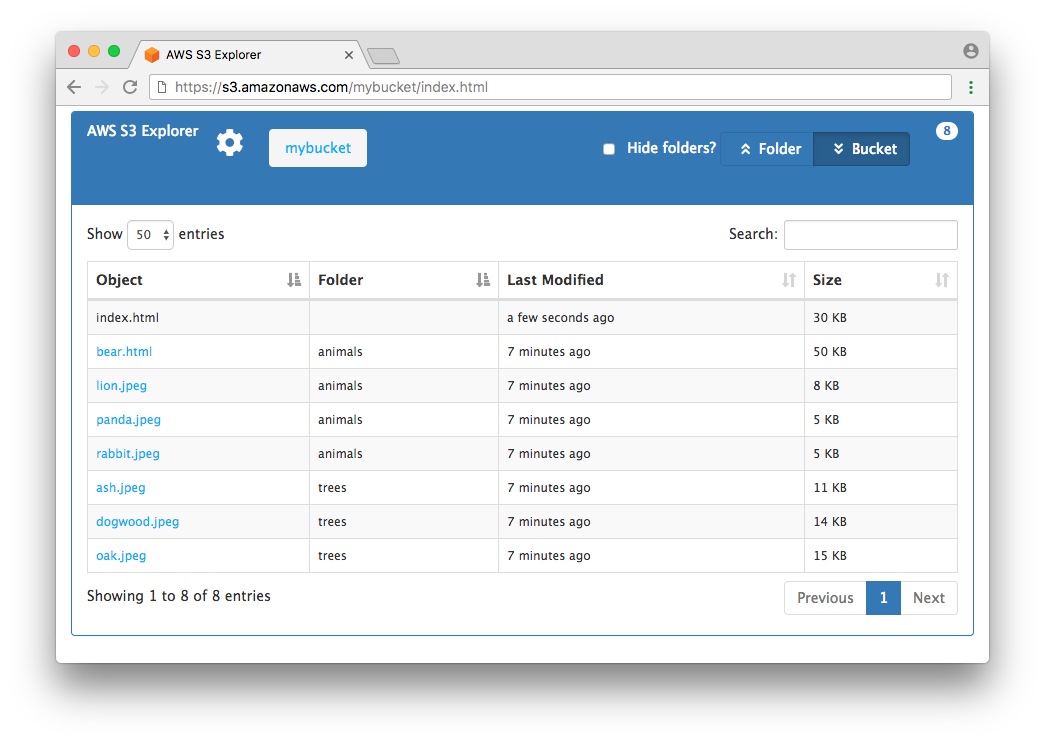Select page 1 in pagination
This screenshot has width=1045, height=743.
point(883,598)
